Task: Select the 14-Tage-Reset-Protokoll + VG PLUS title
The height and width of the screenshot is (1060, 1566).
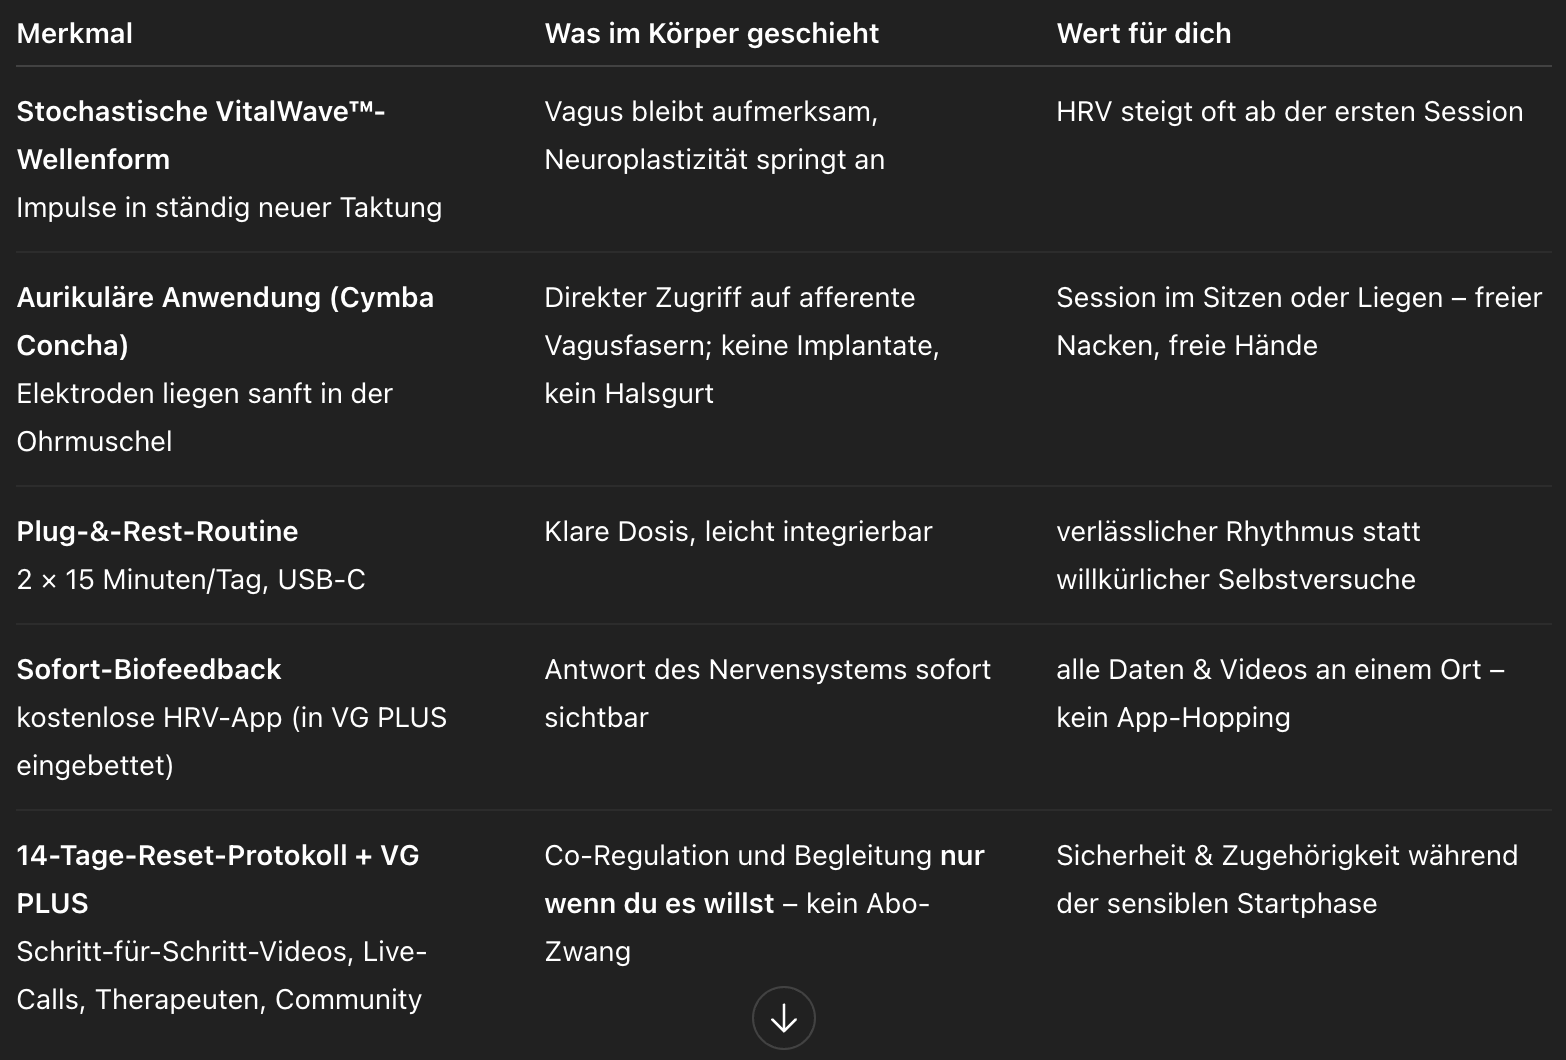Action: pyautogui.click(x=218, y=879)
